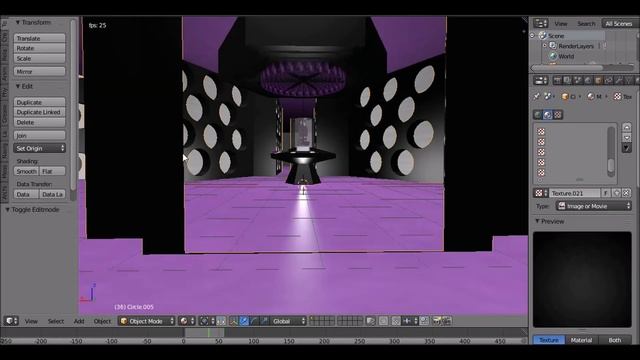640x360 pixels.
Task: Click the OpenGL render image camera icon
Action: (437, 321)
